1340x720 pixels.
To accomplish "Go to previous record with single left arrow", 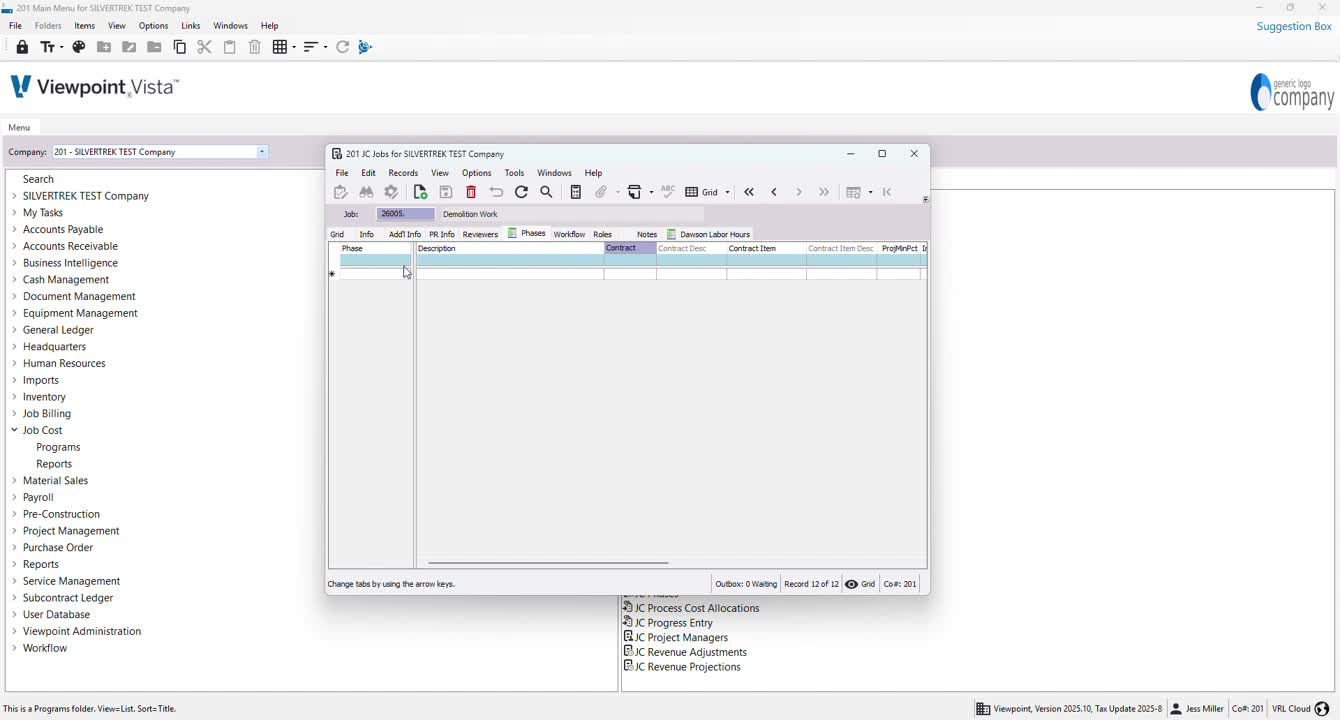I will click(774, 192).
